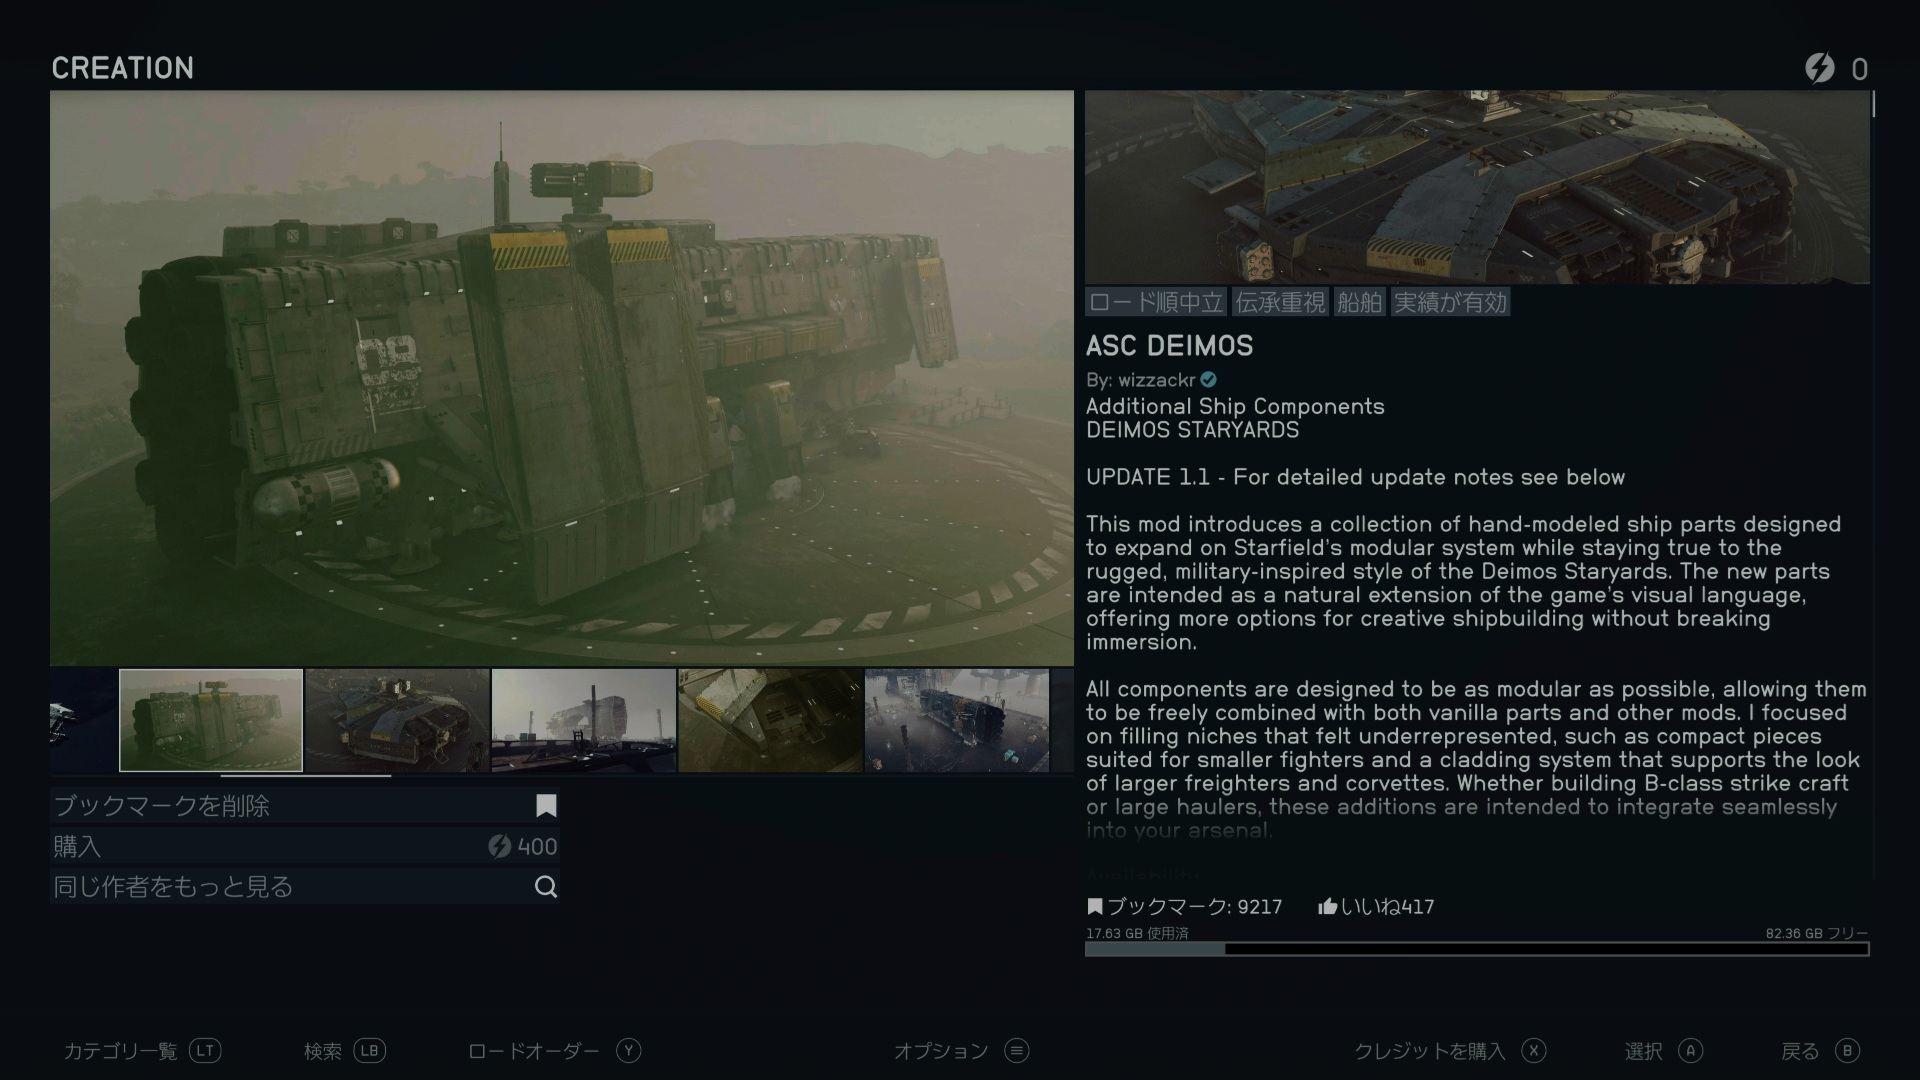Click the 実績が有効 tag
Screen dimensions: 1920x1080
pos(1450,302)
